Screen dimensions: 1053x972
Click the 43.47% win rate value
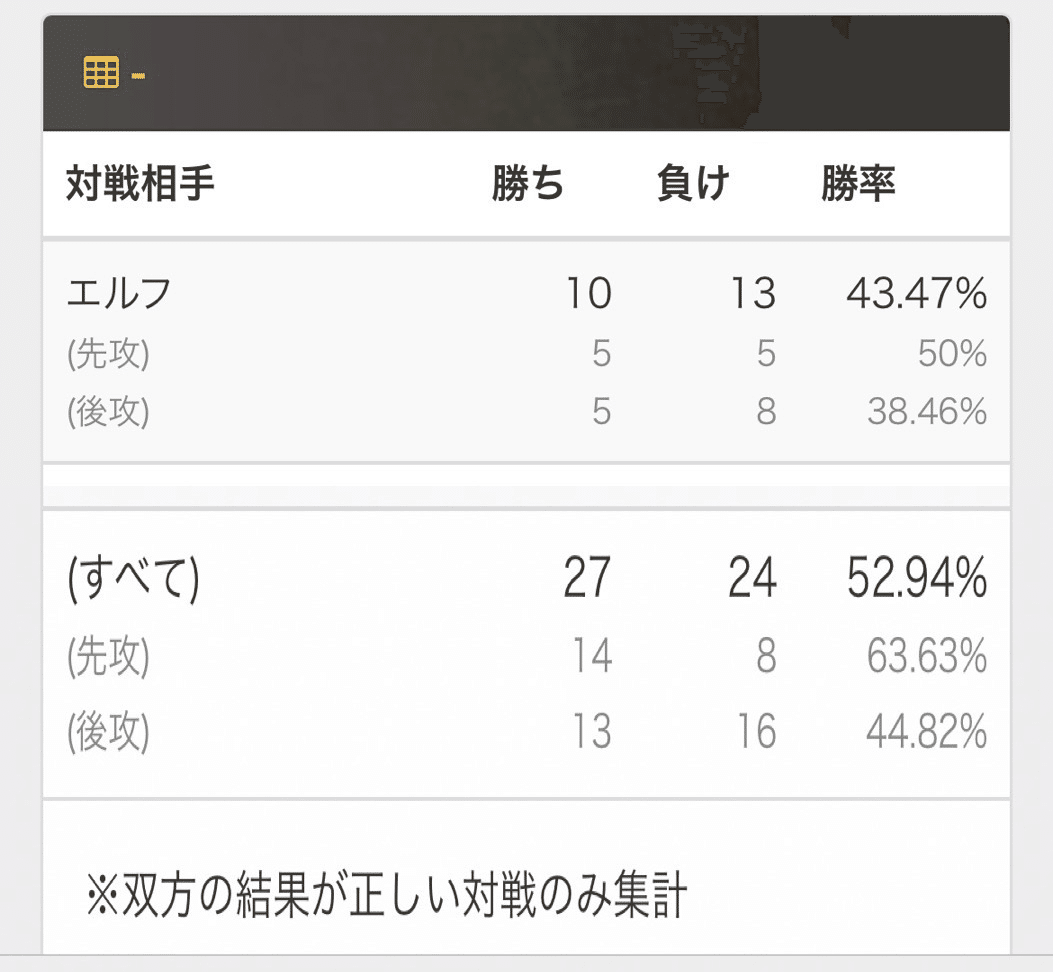tap(917, 294)
